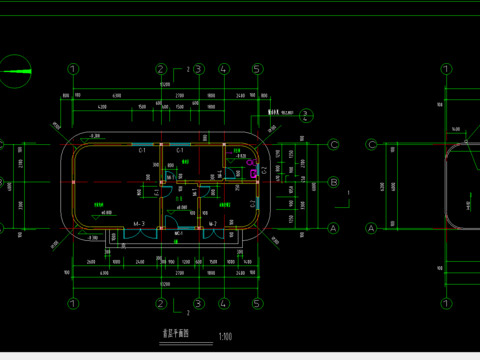Select the 6300 dimension text below the plan
The height and width of the screenshot is (360, 480).
[104, 273]
